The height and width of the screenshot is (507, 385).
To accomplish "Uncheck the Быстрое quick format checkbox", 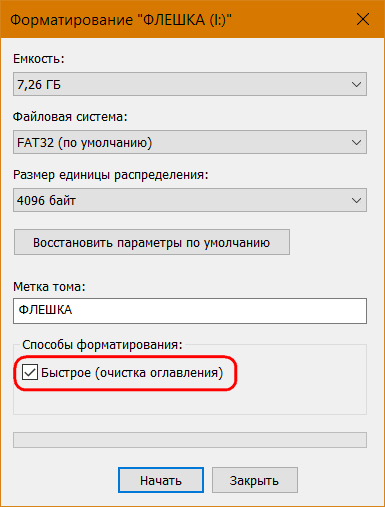I will [x=30, y=372].
